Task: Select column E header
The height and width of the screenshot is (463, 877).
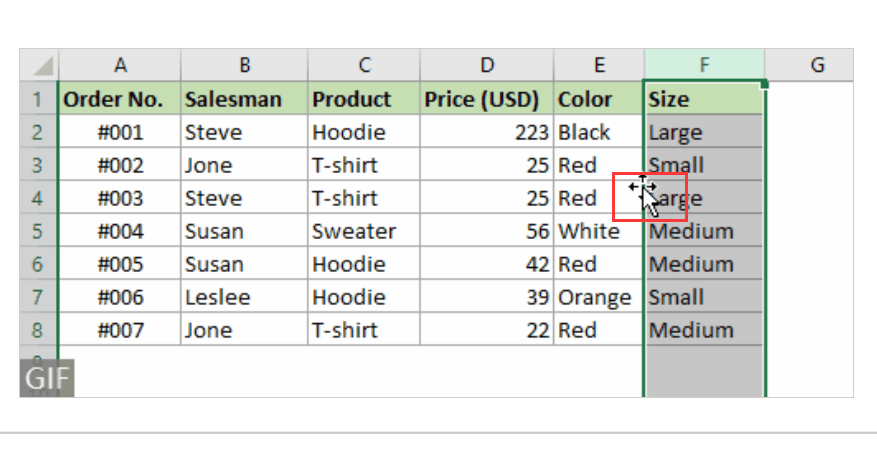Action: coord(599,65)
